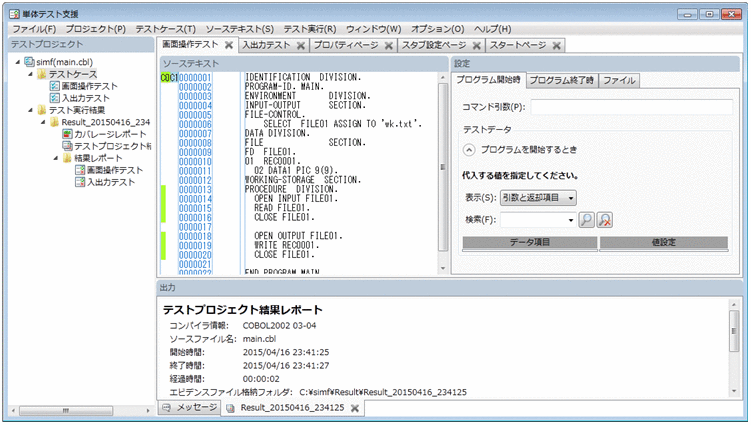Viewport: 751px width, 425px height.
Task: Close the 画面操作テスト tab
Action: [229, 45]
